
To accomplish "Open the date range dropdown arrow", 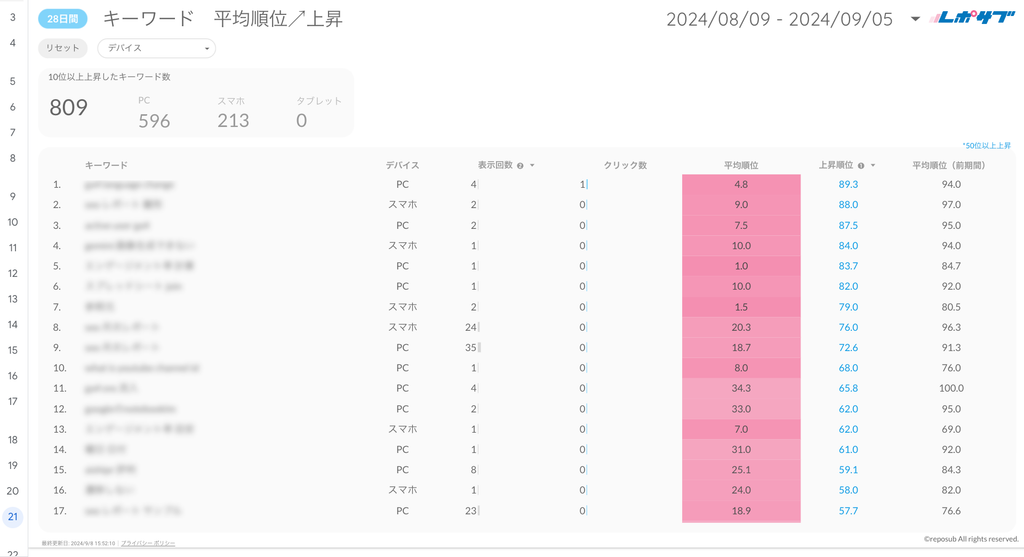I will coord(915,19).
